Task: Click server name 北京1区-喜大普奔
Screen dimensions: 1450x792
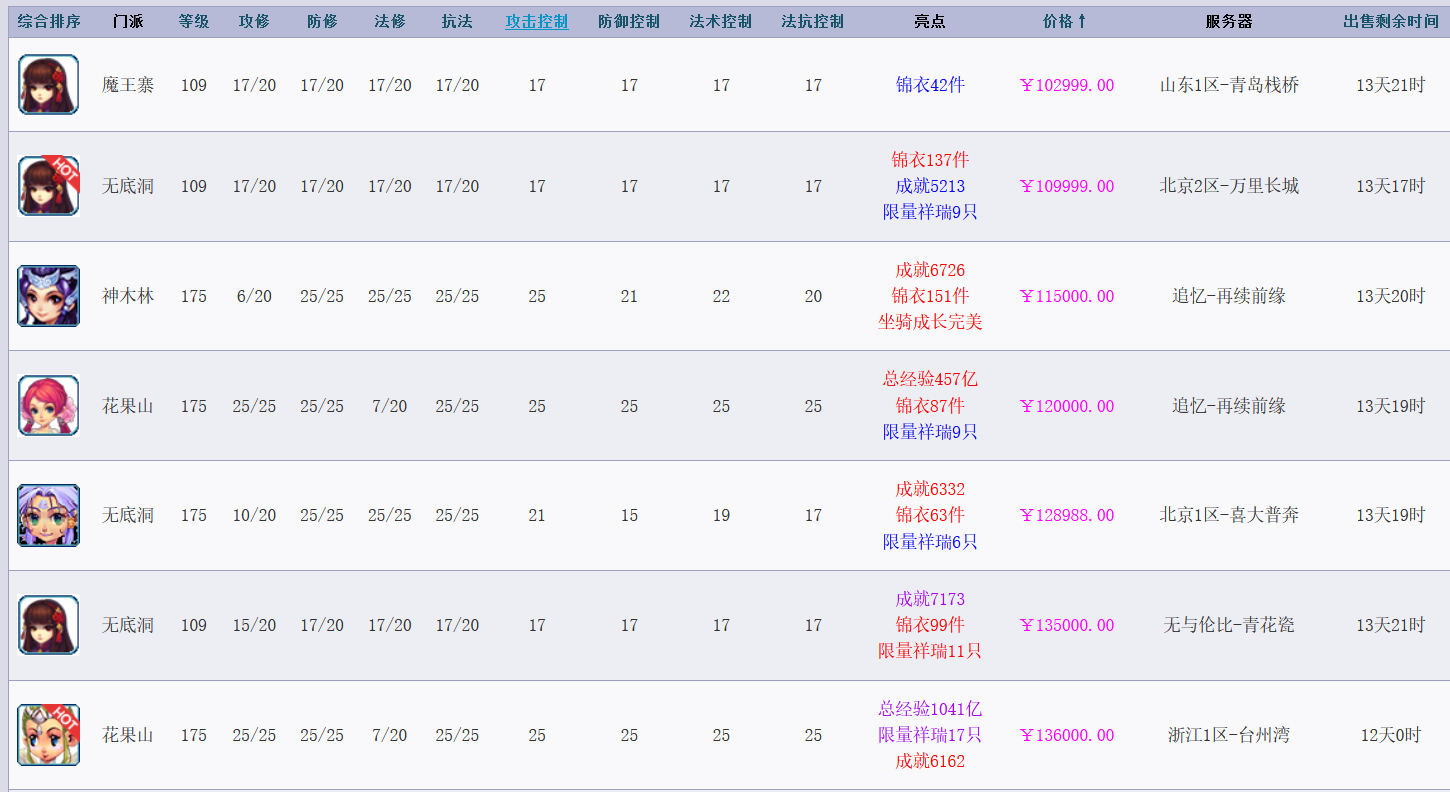Action: [1228, 516]
